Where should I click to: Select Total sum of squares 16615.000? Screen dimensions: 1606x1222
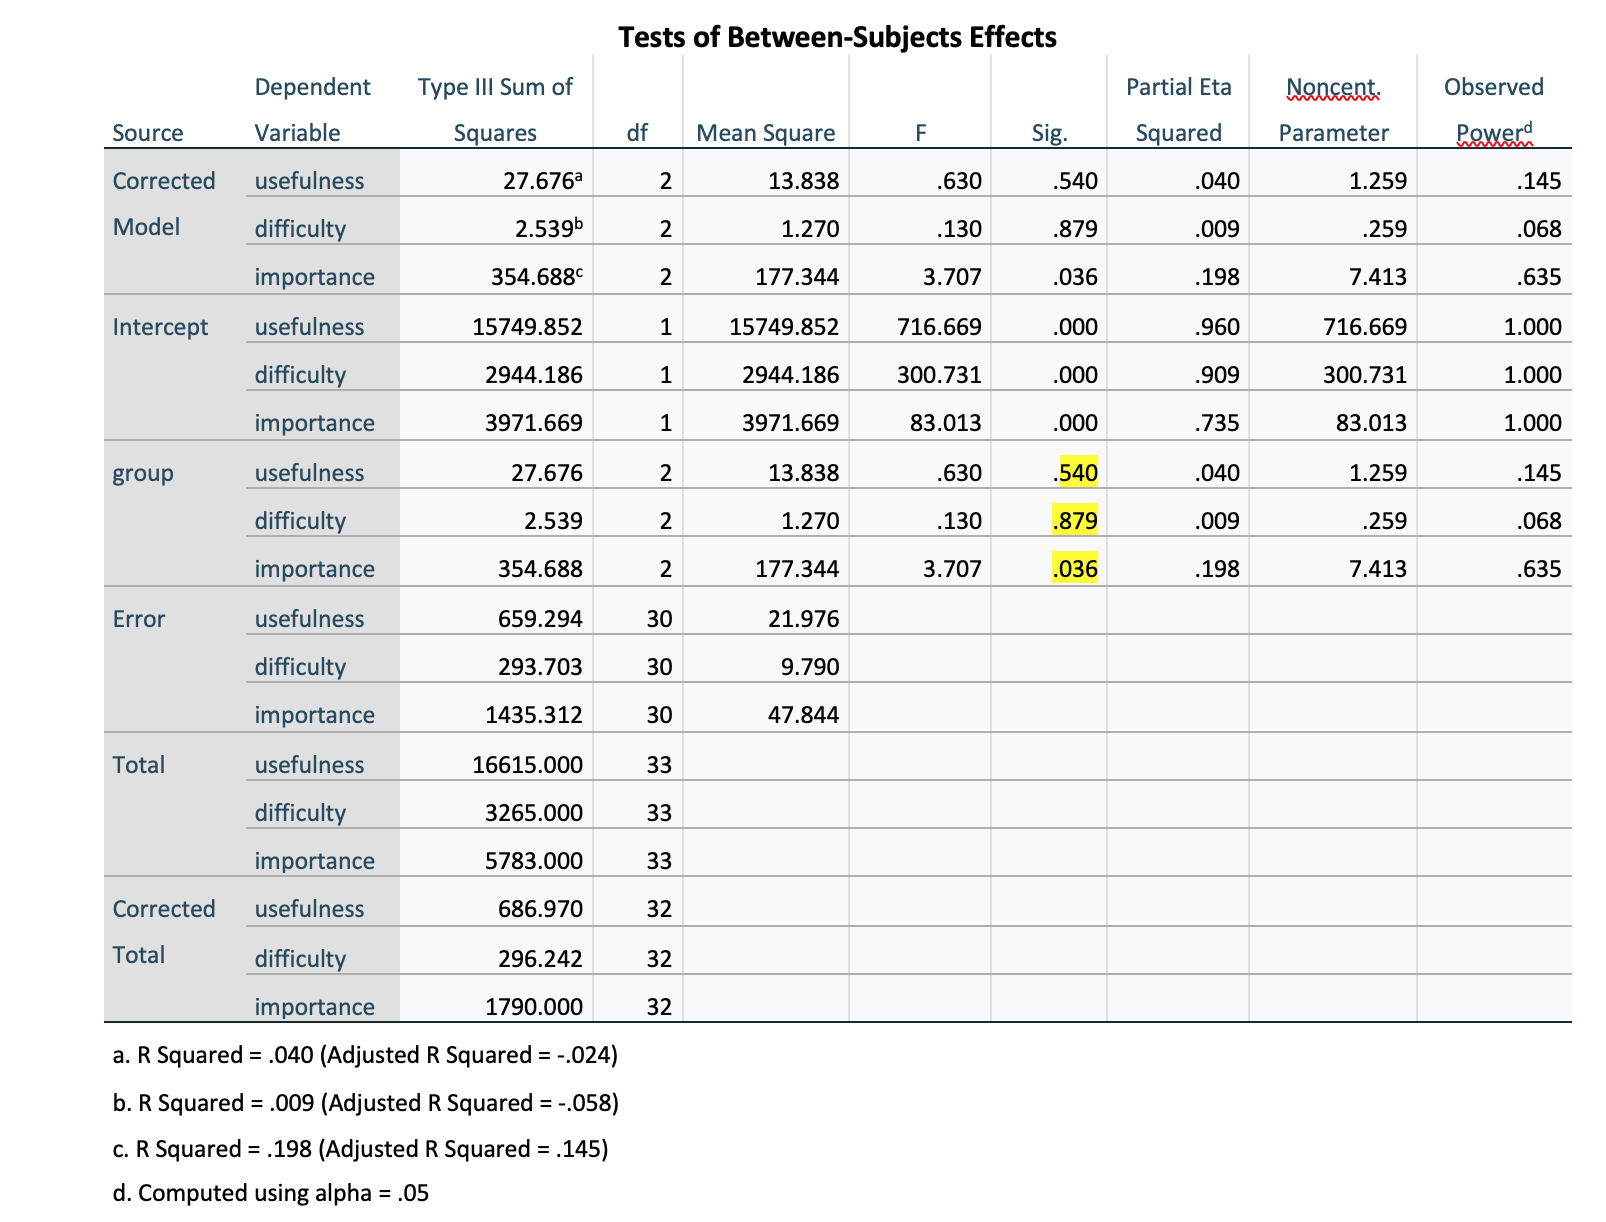(x=528, y=765)
